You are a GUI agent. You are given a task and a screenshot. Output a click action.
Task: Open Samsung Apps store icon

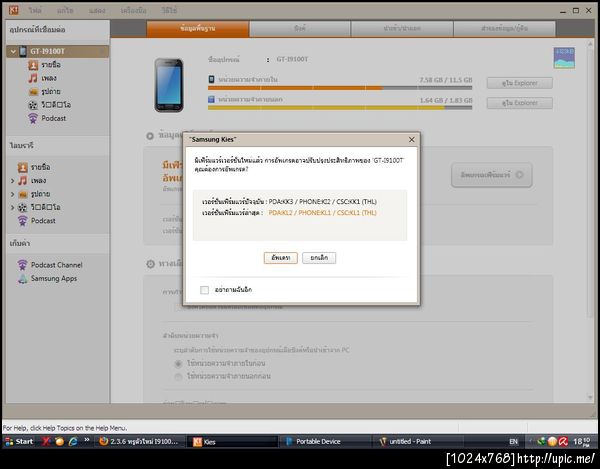[x=23, y=278]
